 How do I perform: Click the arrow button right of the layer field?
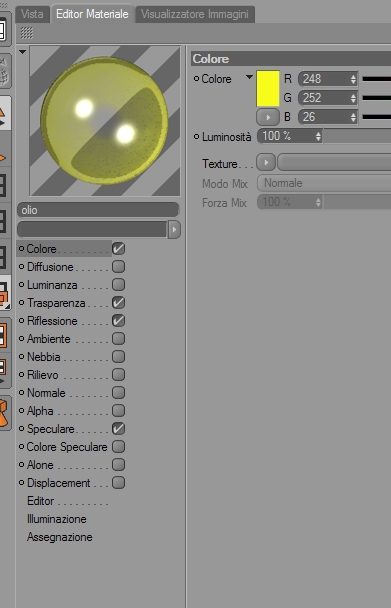click(174, 230)
